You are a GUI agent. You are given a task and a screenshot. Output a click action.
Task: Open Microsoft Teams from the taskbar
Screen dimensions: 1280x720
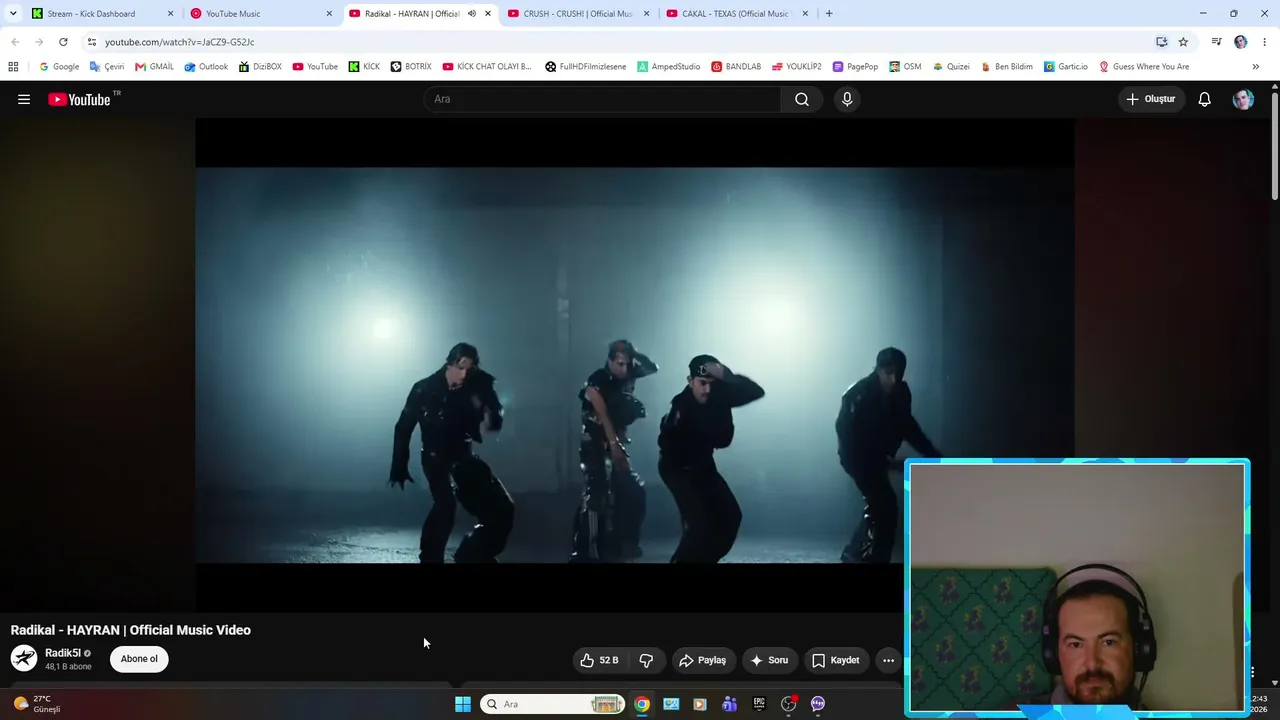(x=729, y=704)
